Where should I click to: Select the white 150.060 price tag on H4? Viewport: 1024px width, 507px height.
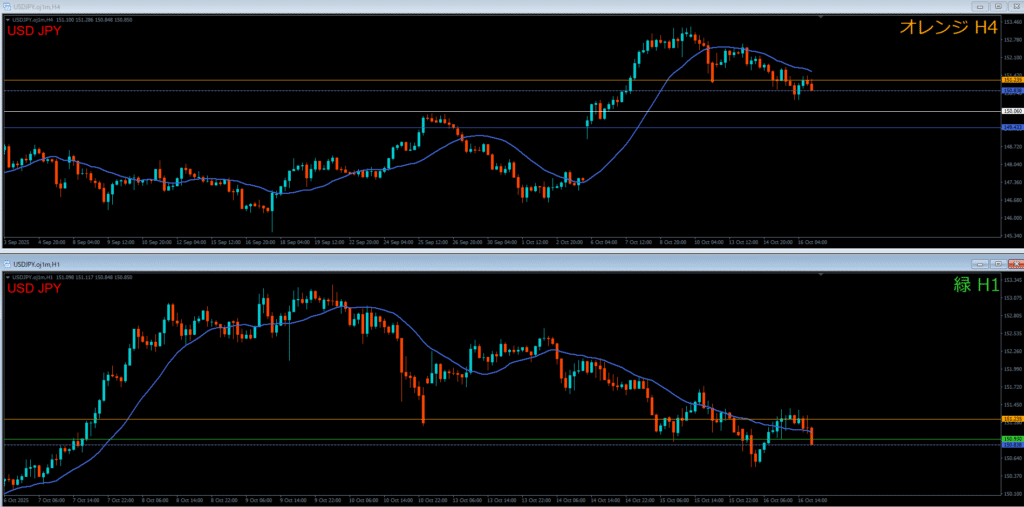tap(1011, 111)
